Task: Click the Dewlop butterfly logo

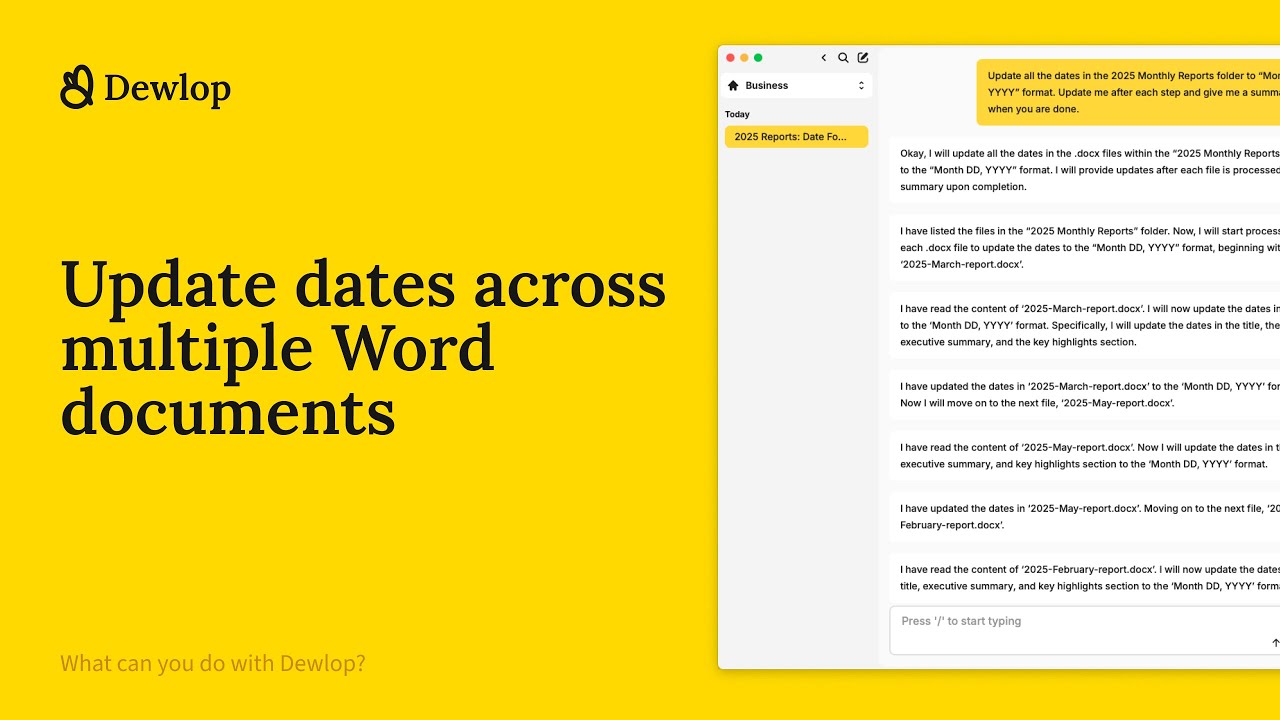Action: point(77,87)
